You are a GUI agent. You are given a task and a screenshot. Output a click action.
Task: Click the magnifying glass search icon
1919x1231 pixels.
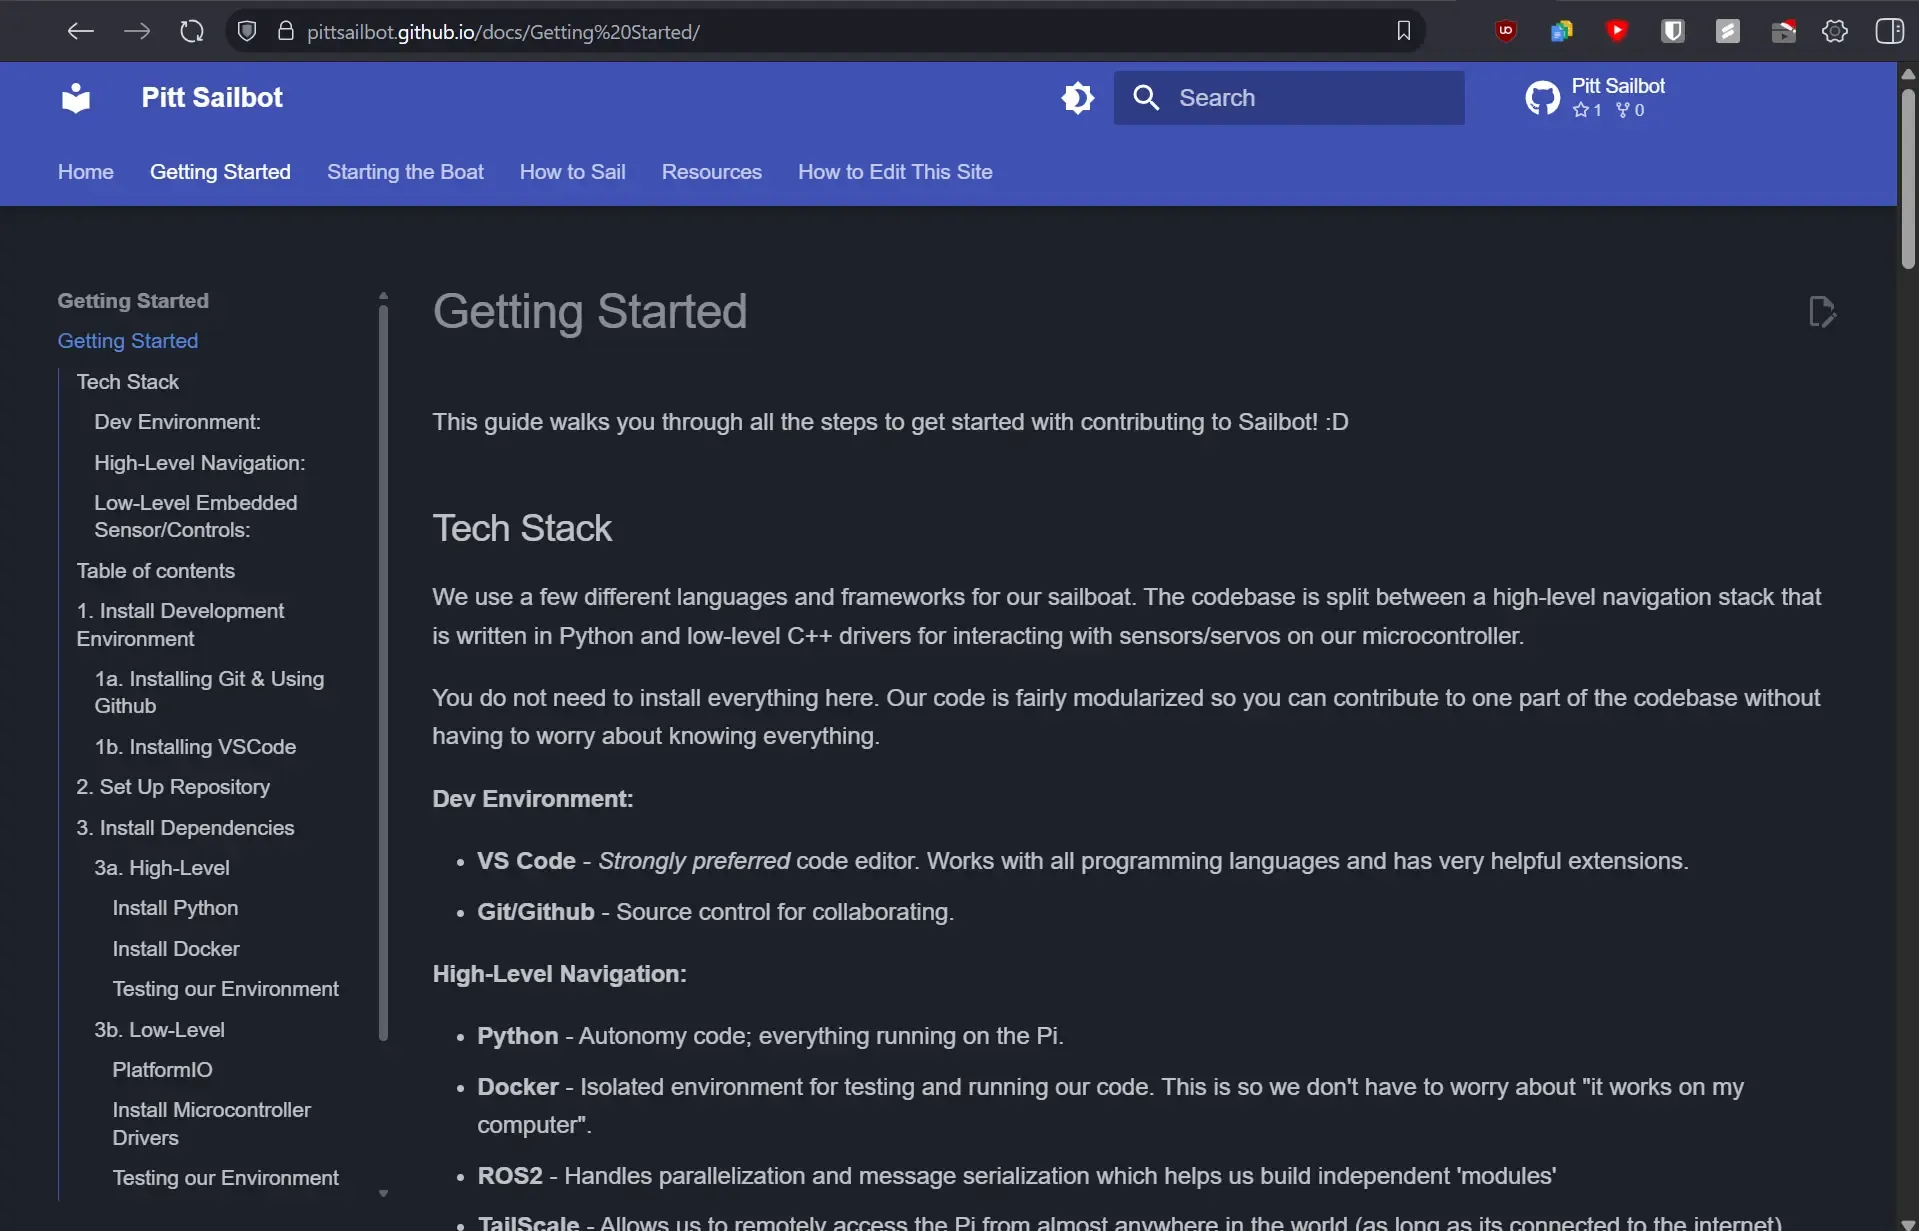(x=1146, y=98)
